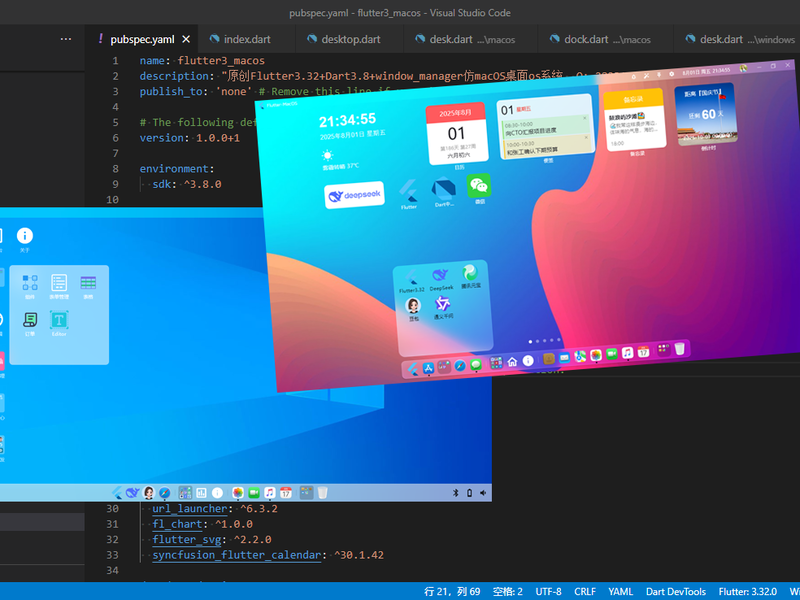Image resolution: width=800 pixels, height=600 pixels.
Task: Open Messages in the tilted macOS dock
Action: click(476, 364)
